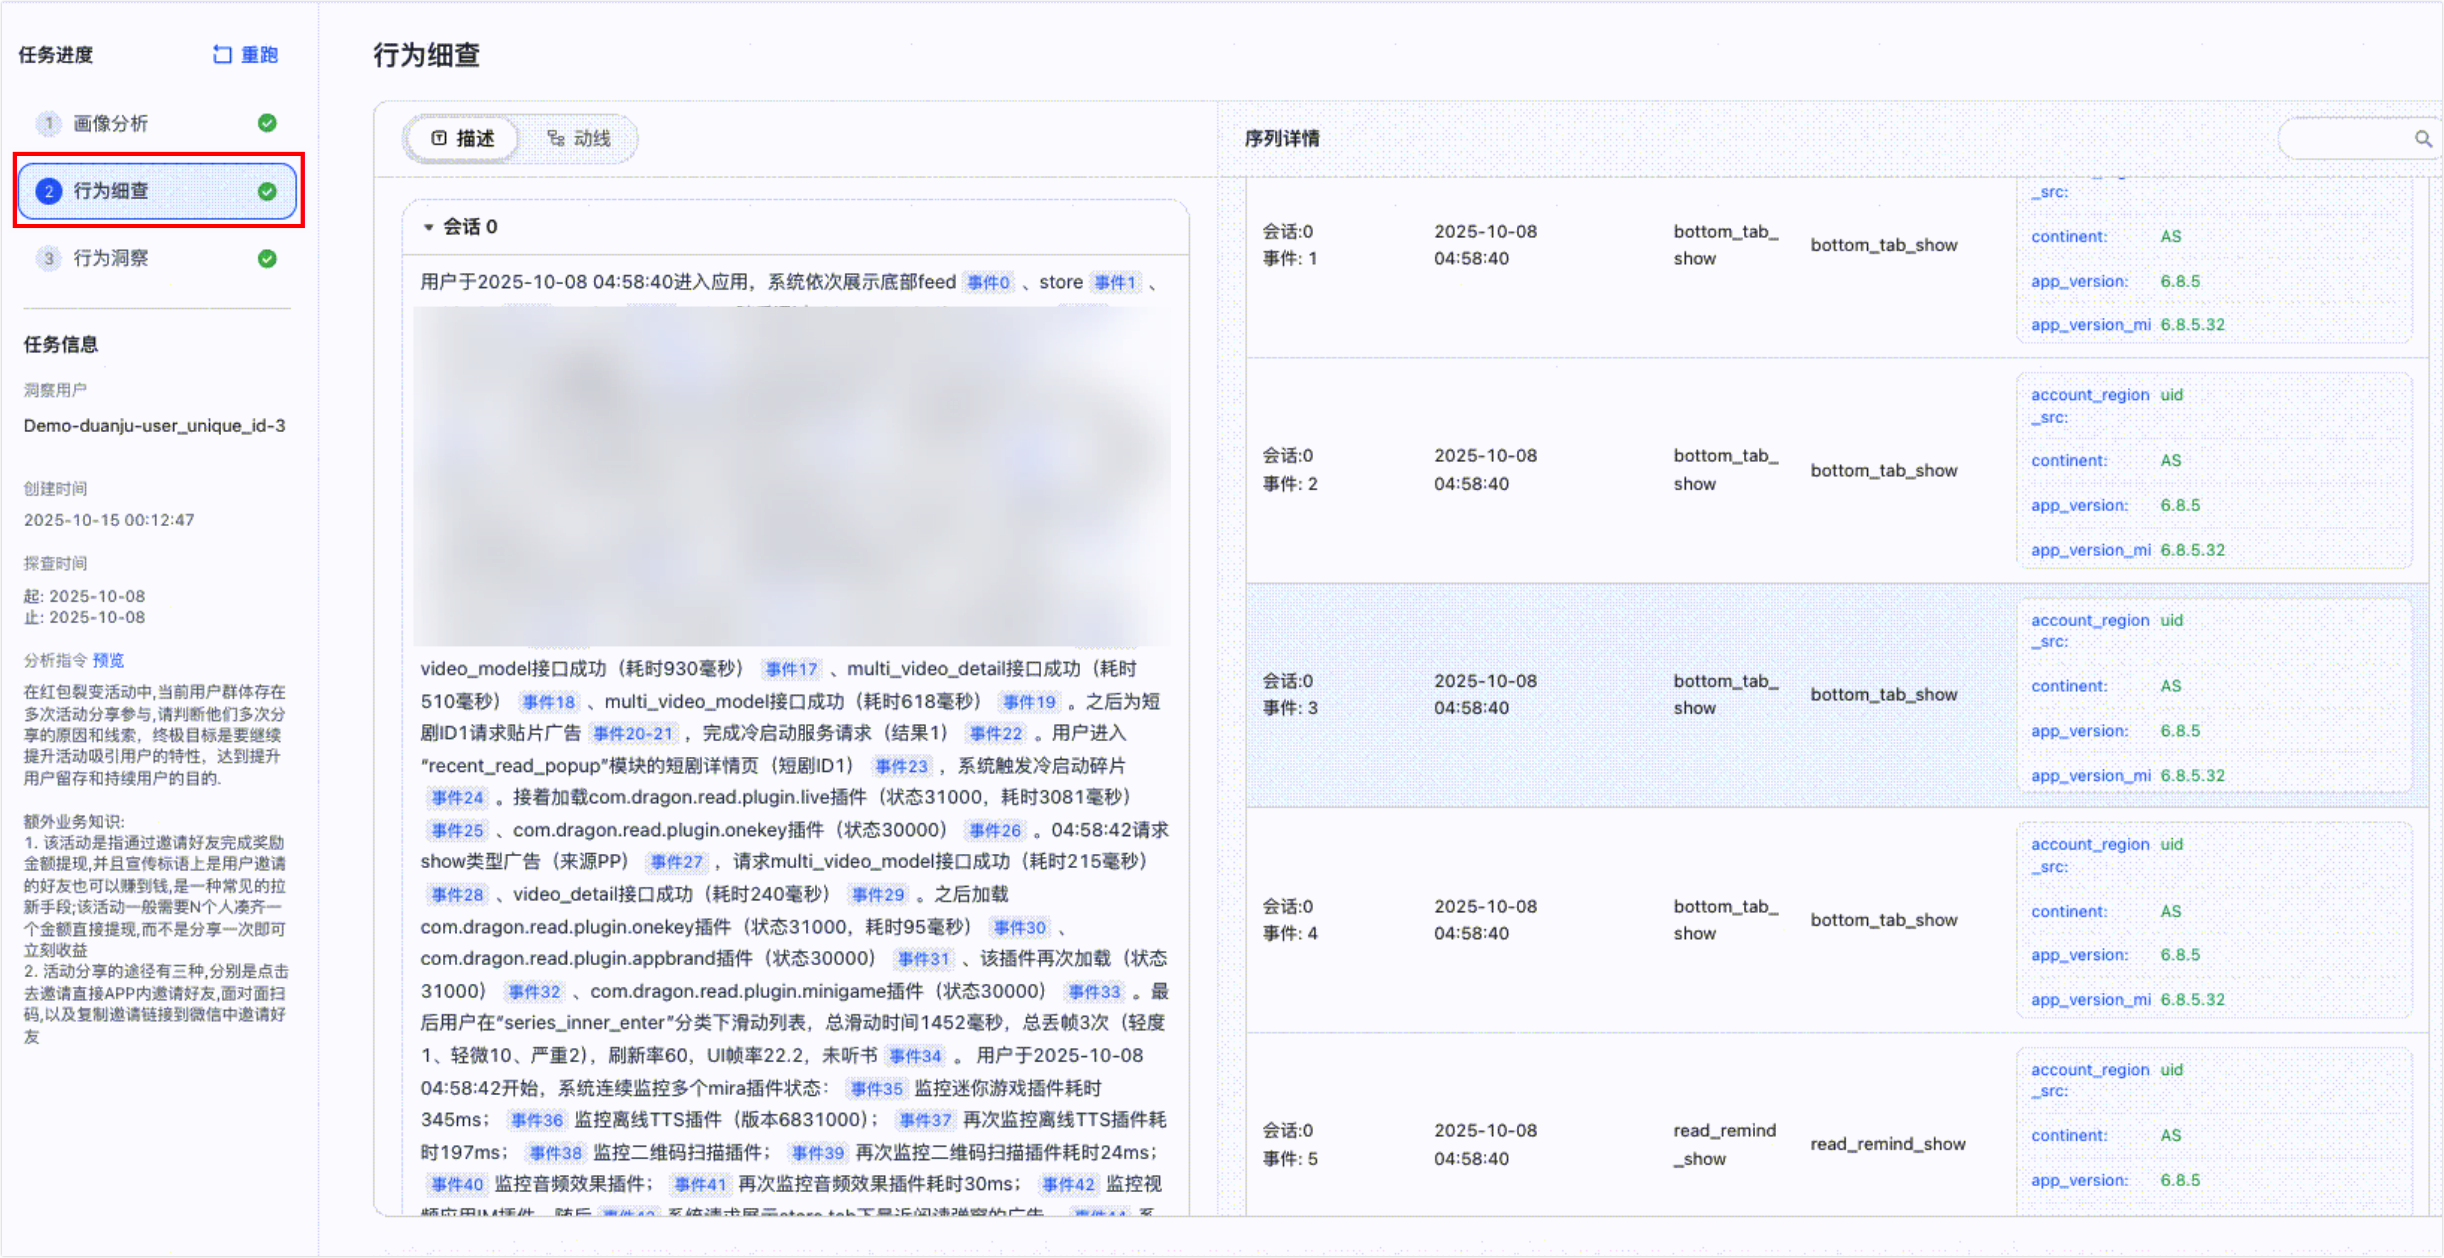Click the 事件28 event tag
2444x1258 pixels.
(457, 895)
